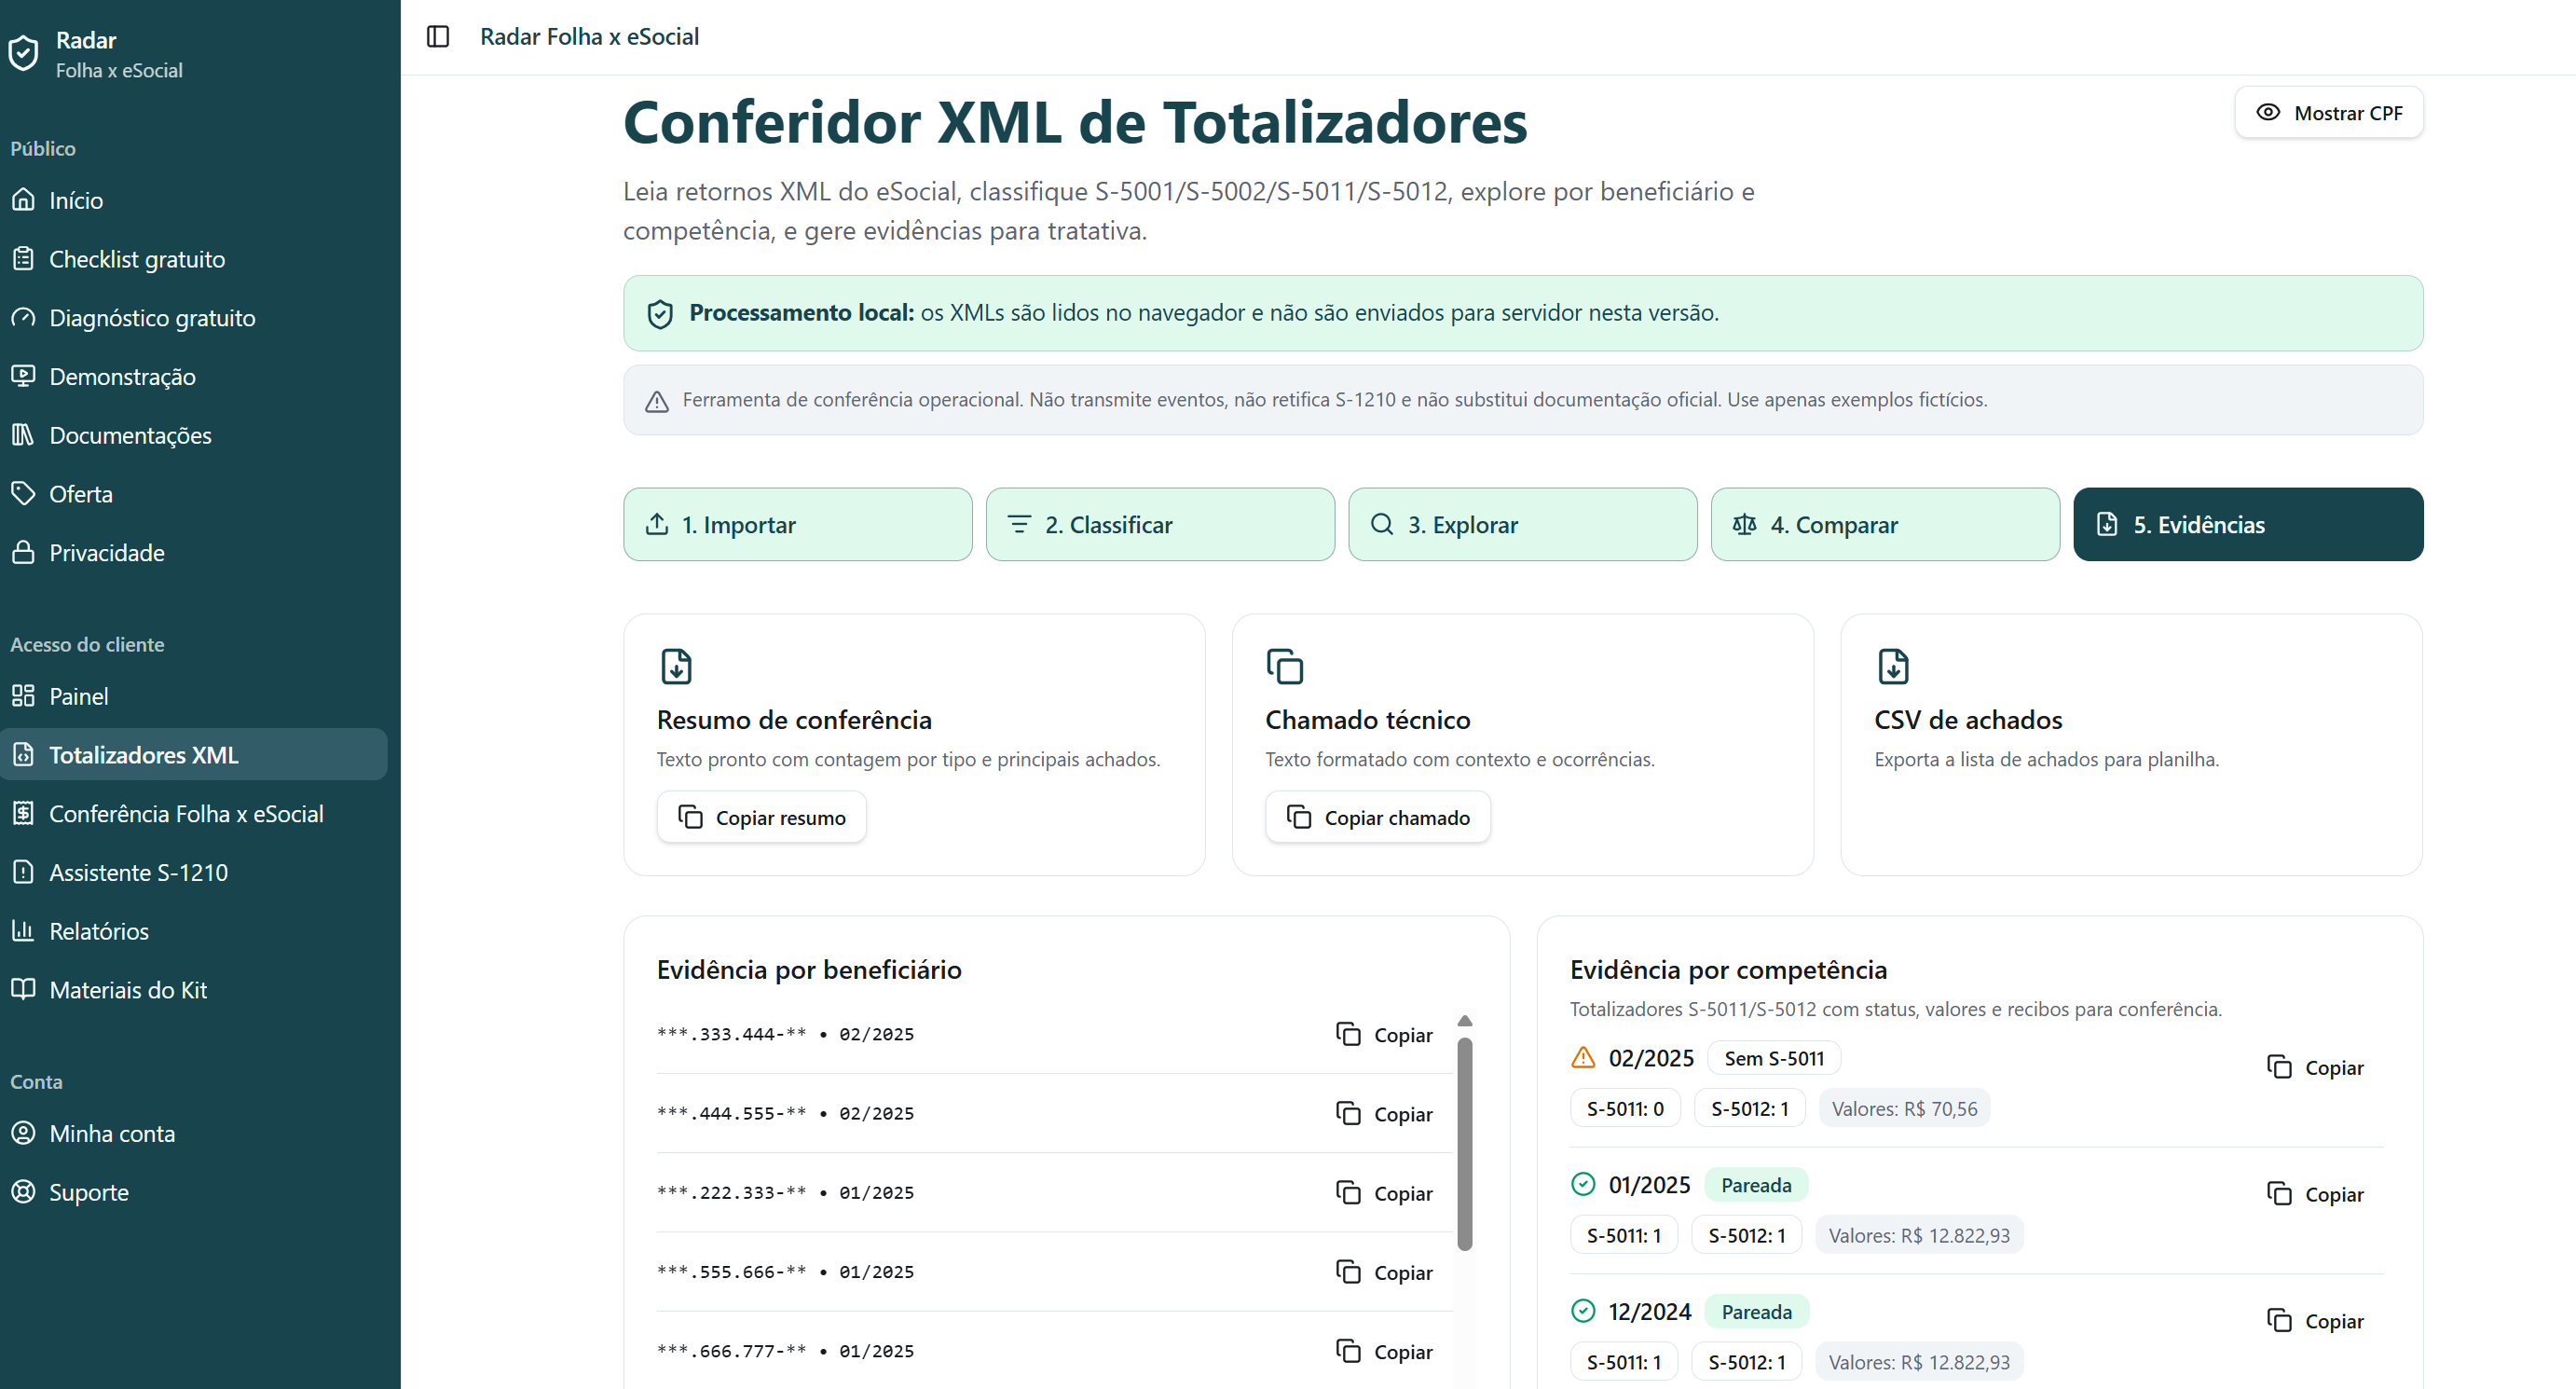
Task: Open Demonstração in the sidebar
Action: (x=194, y=377)
